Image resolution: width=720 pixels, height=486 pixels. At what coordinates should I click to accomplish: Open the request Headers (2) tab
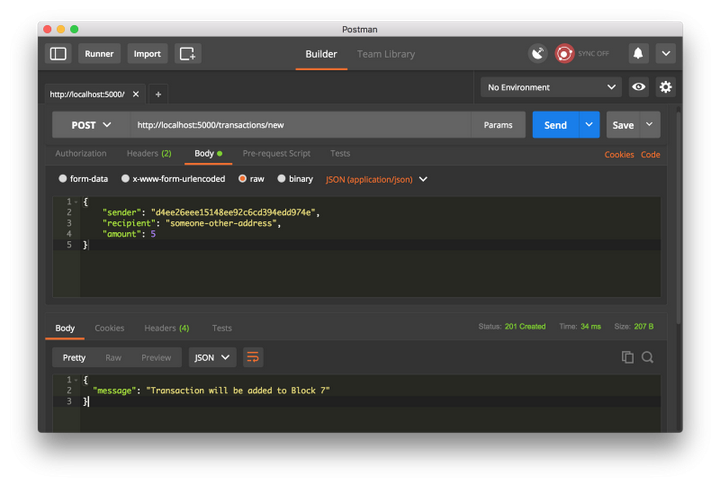click(x=148, y=153)
